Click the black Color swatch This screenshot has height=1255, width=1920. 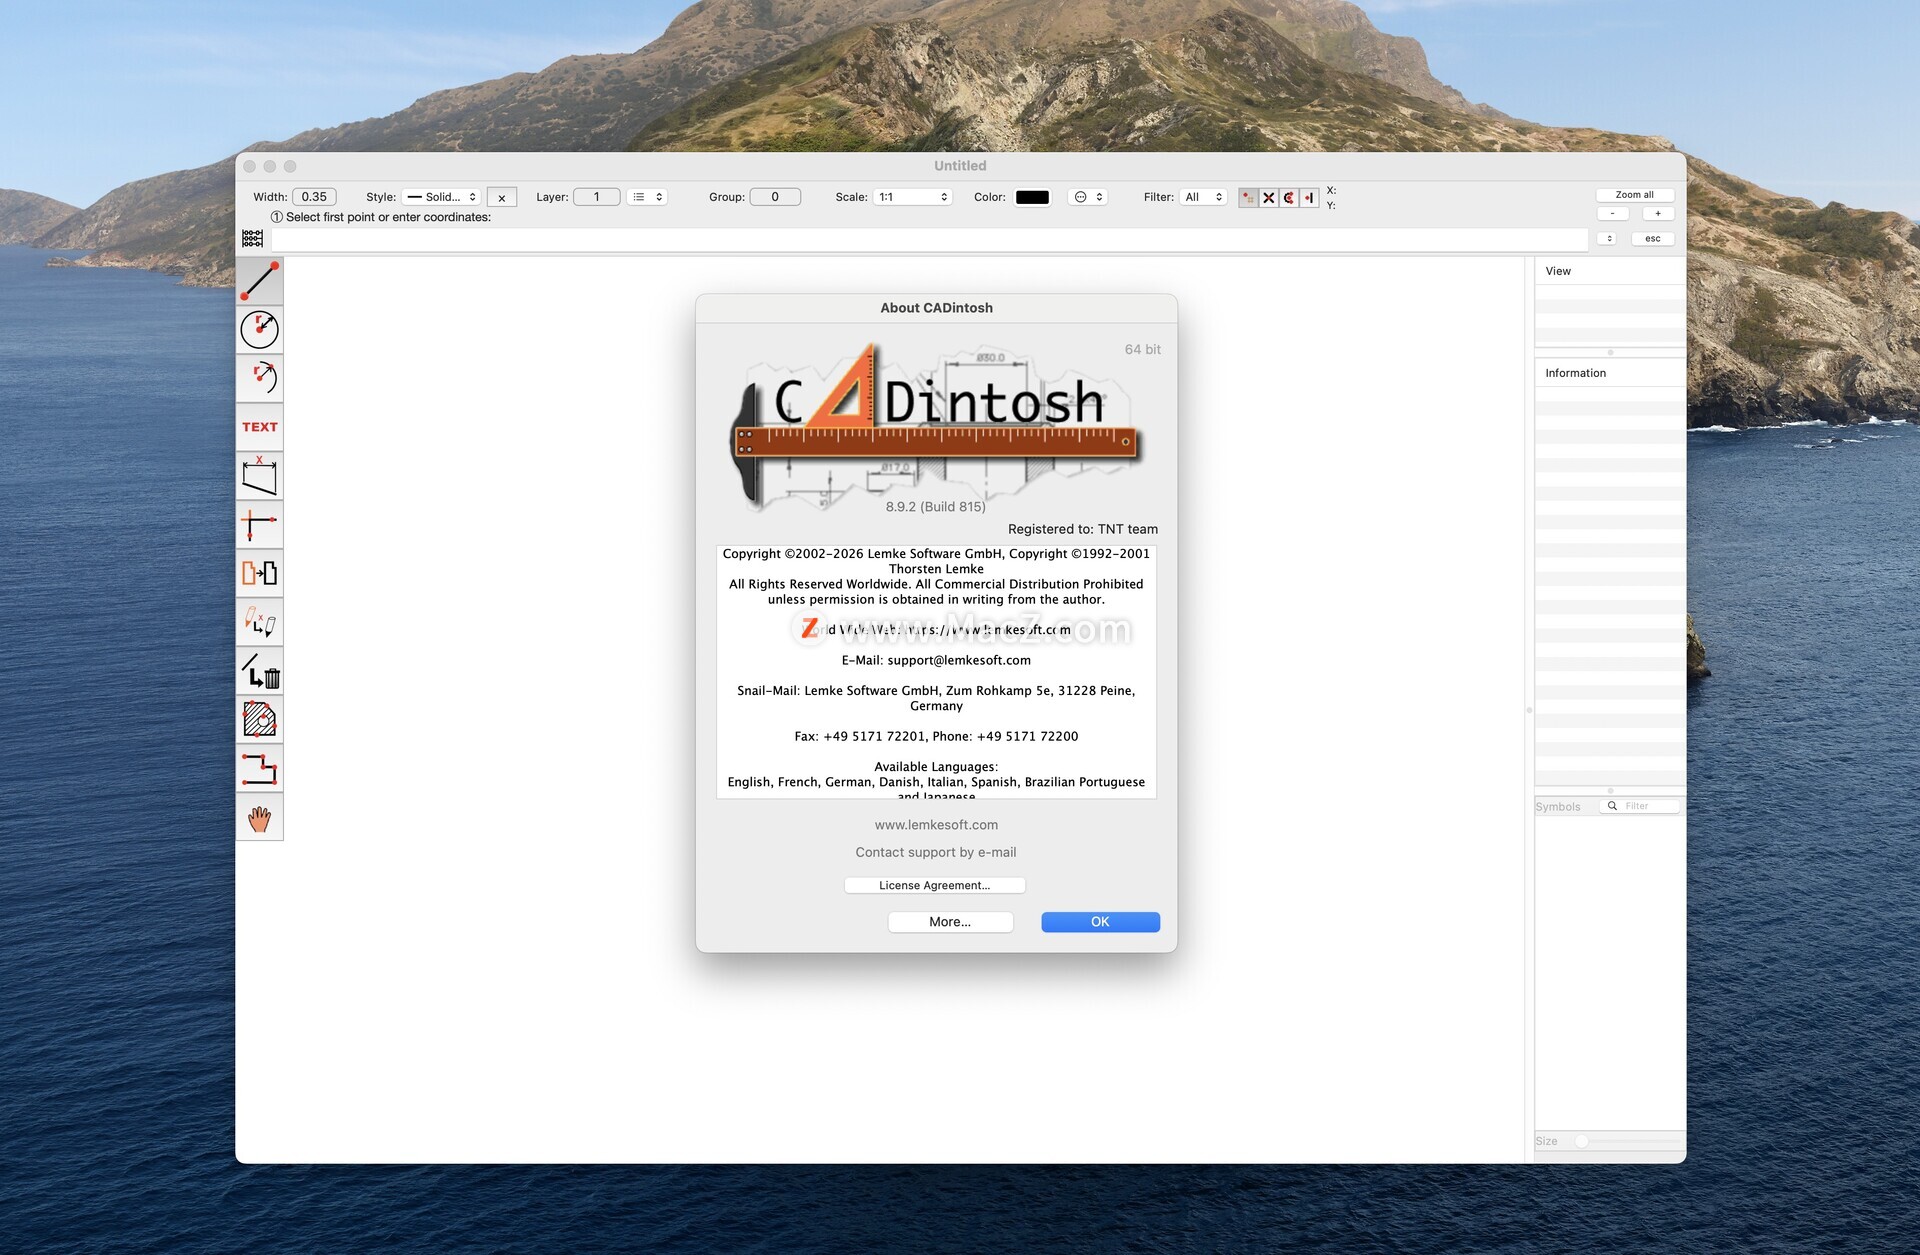(x=1032, y=197)
